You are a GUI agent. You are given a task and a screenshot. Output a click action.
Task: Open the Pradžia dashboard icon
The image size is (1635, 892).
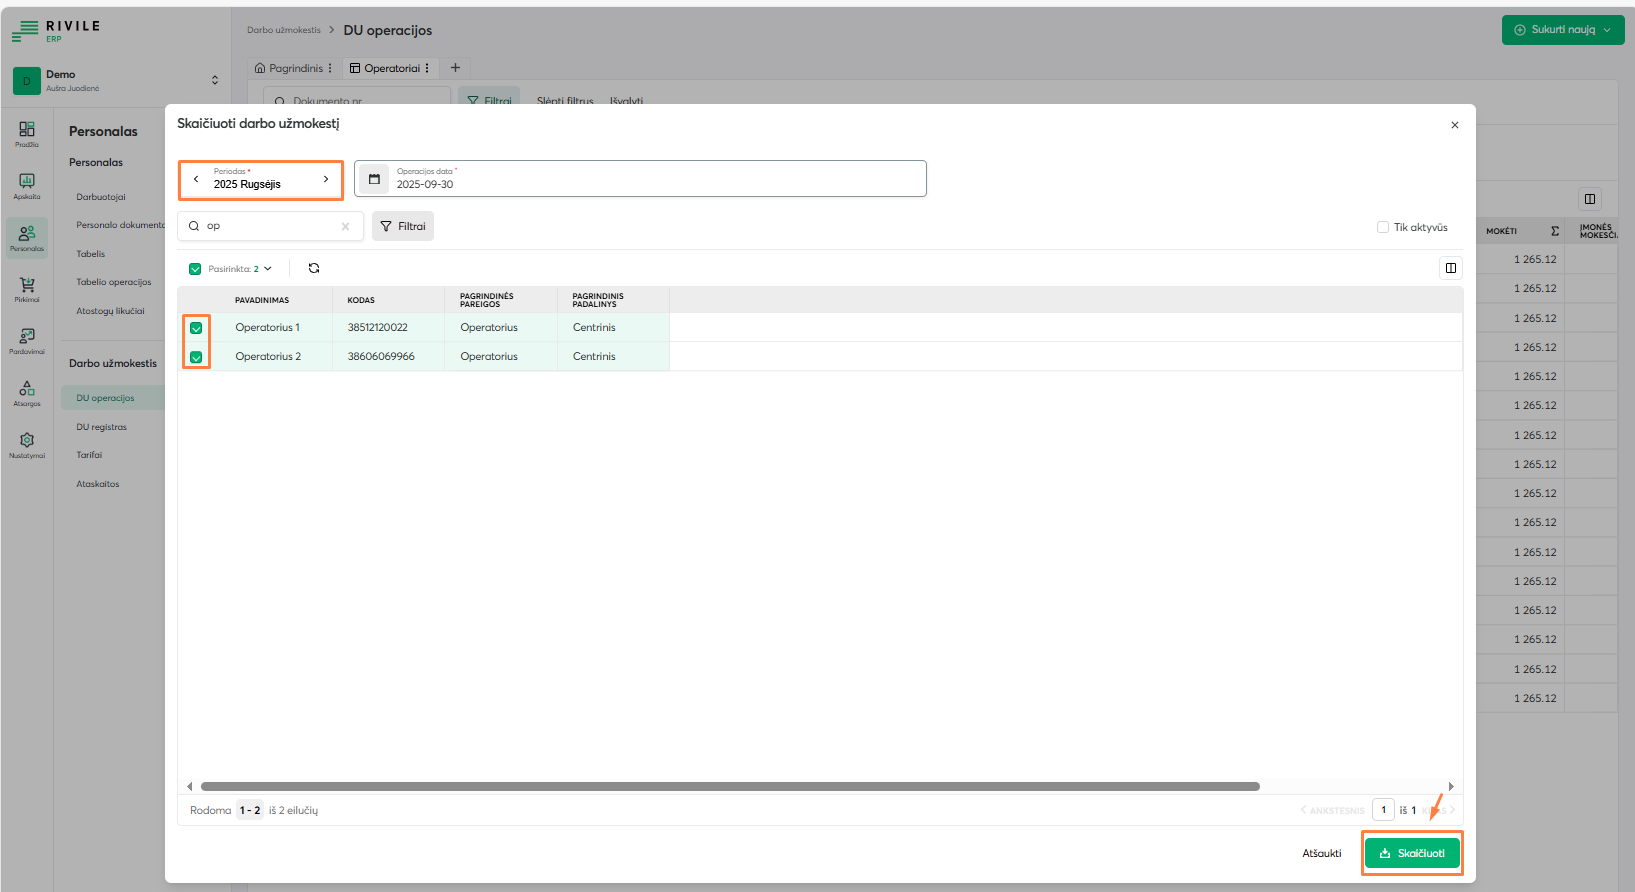pos(27,133)
